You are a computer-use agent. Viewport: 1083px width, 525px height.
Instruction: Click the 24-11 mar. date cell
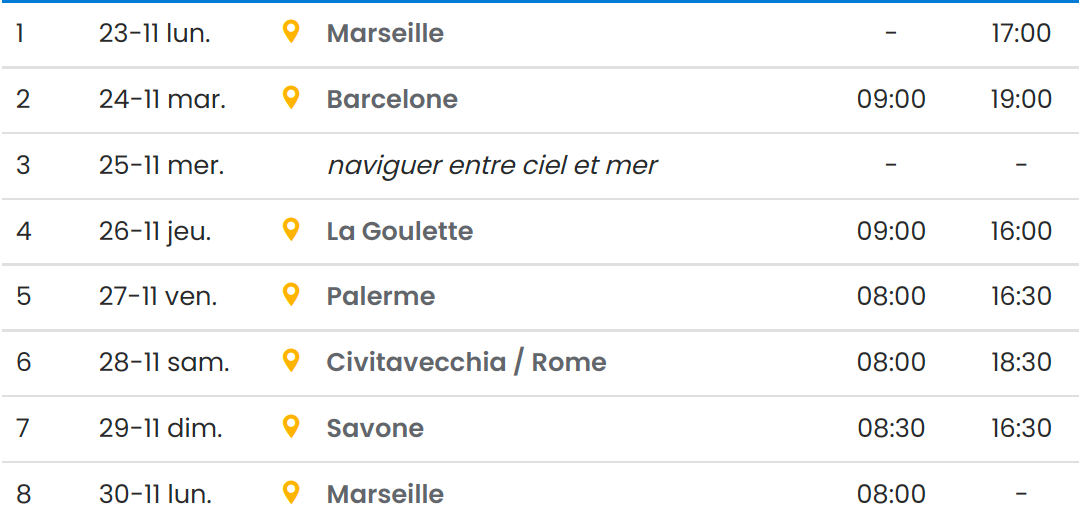[x=162, y=99]
